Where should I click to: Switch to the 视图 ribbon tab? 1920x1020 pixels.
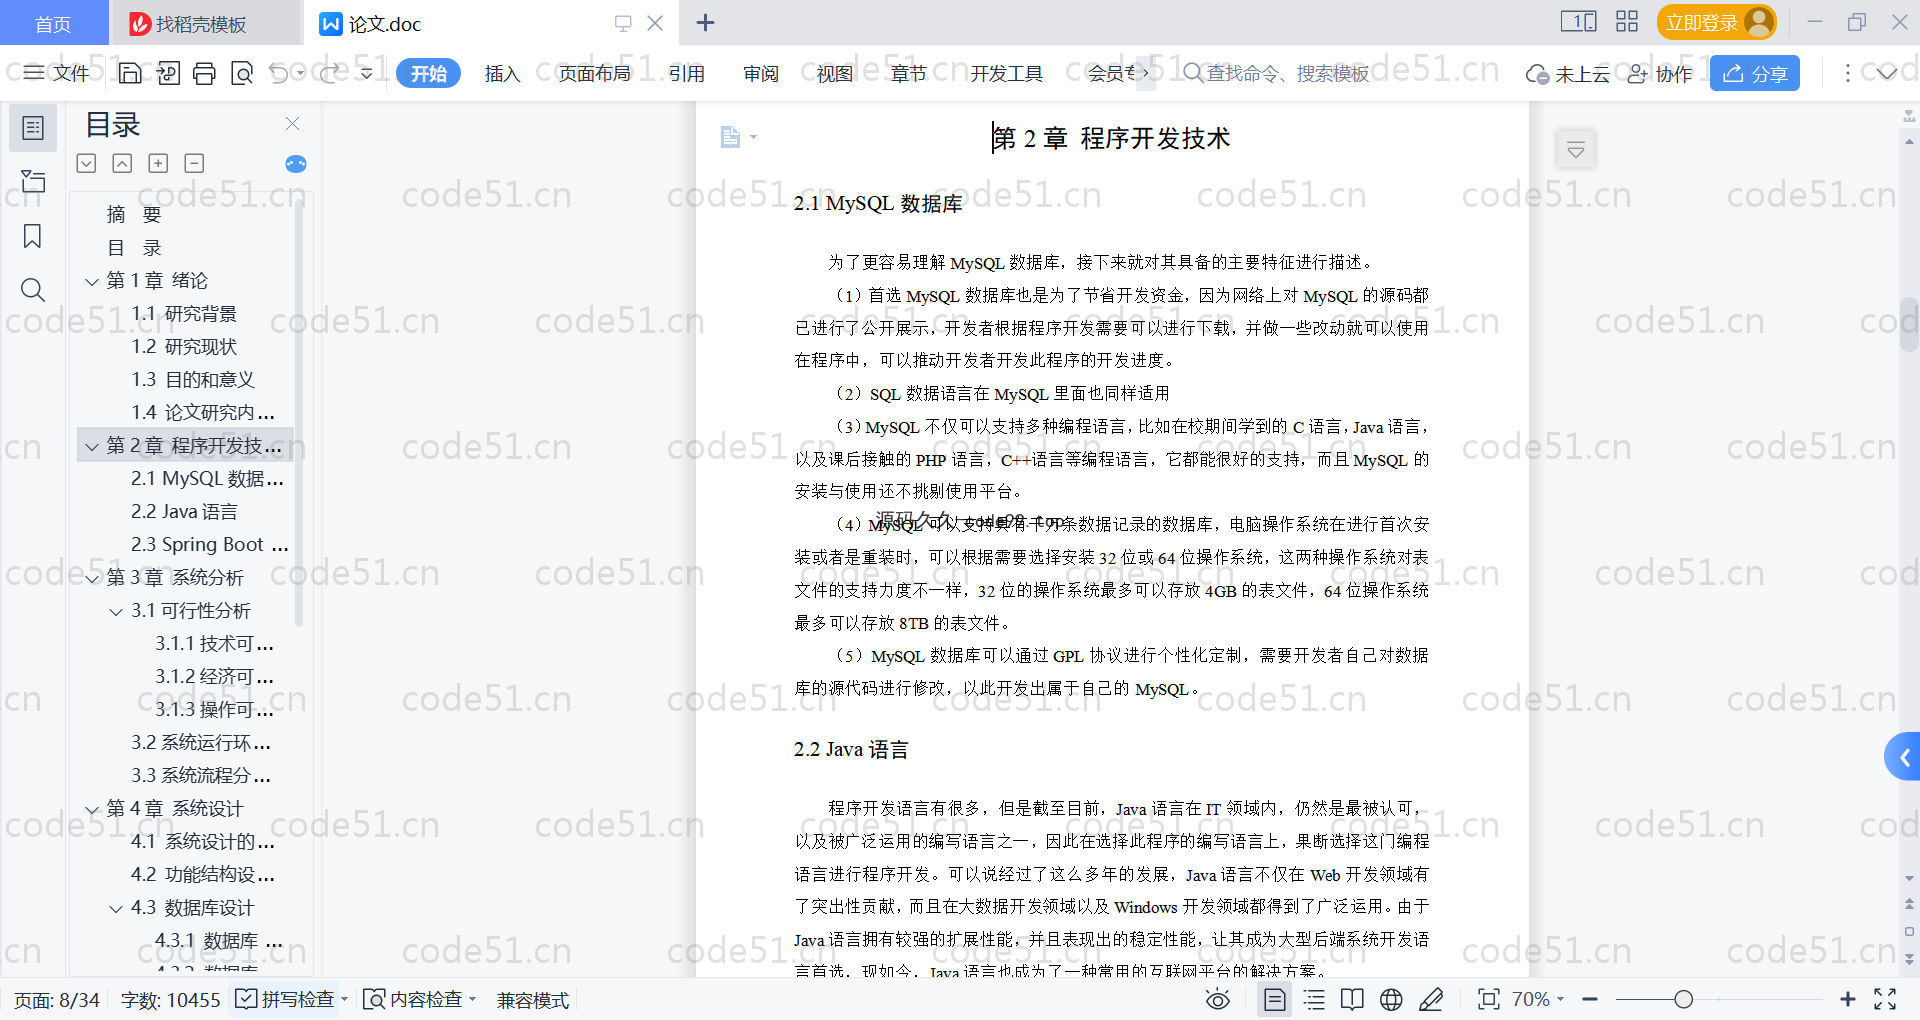tap(835, 74)
